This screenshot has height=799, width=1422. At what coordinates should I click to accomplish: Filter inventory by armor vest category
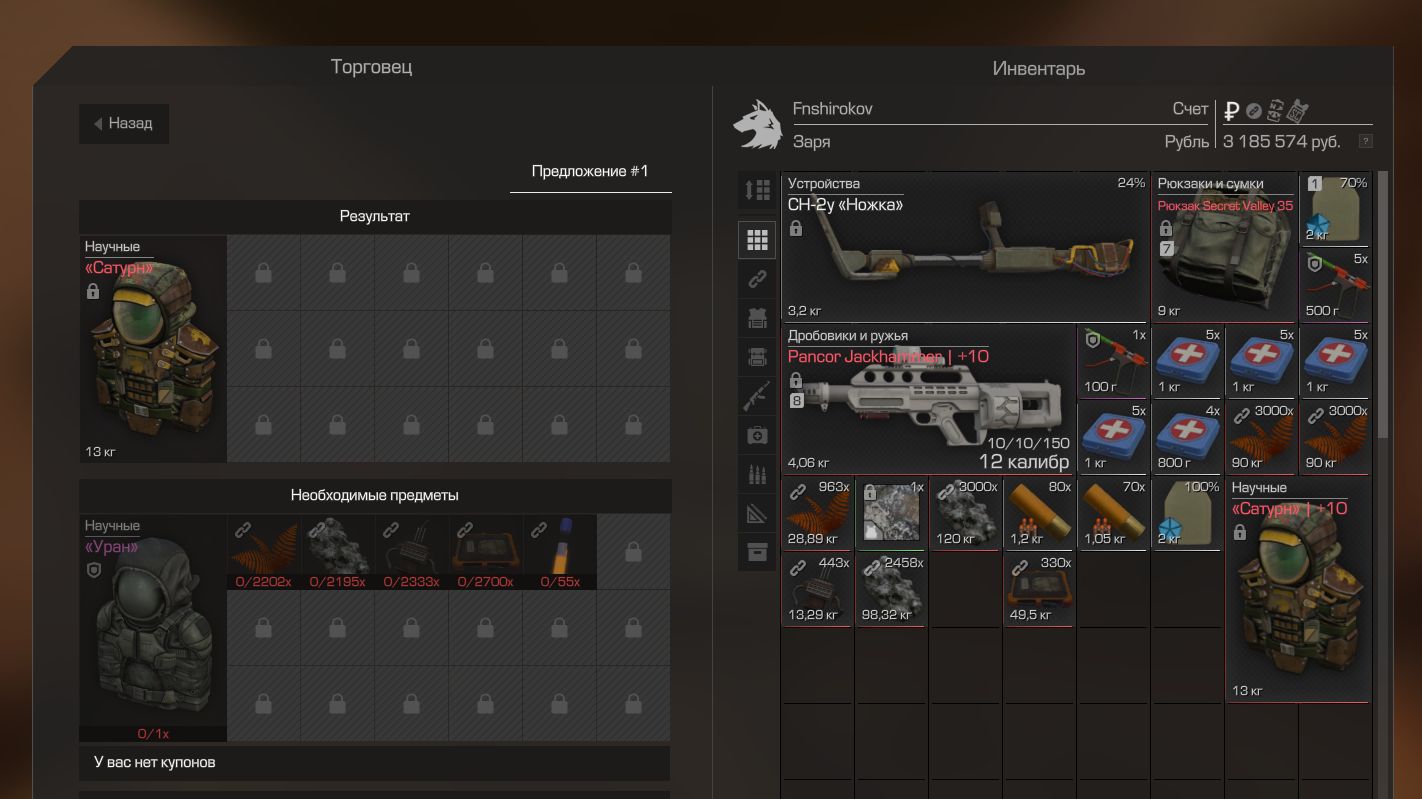point(757,318)
